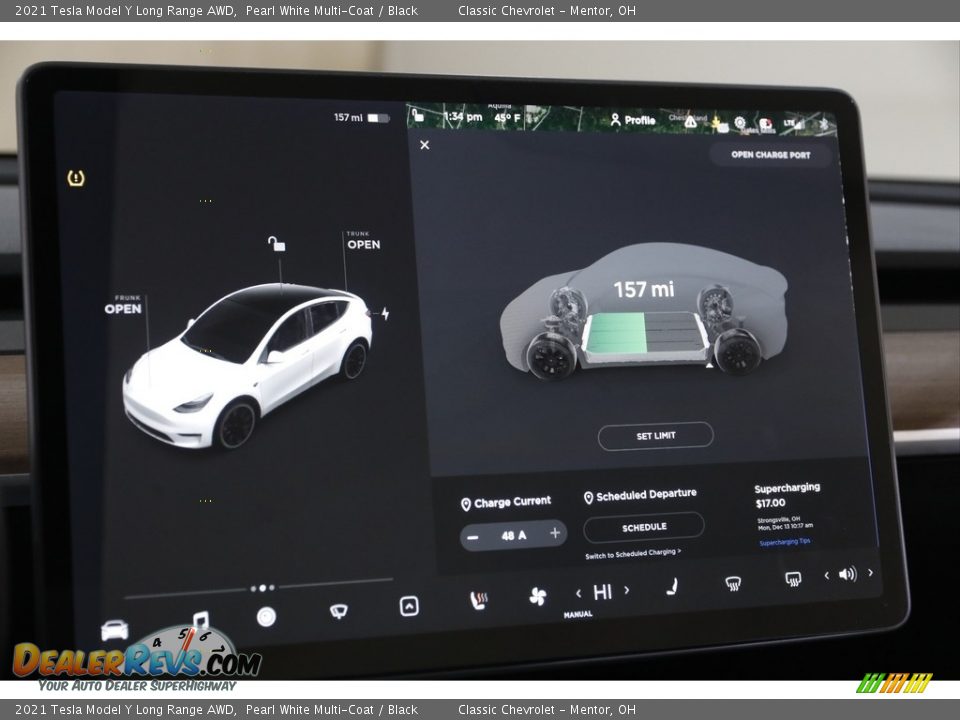Decrease charge current with minus
960x720 pixels.
click(473, 538)
